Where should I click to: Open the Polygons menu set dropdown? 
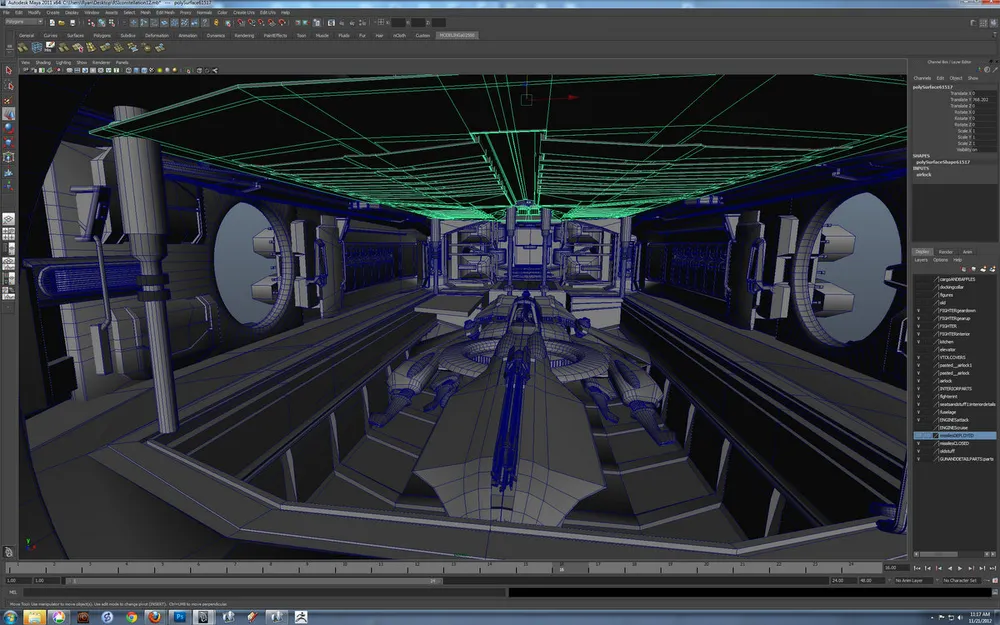click(x=24, y=21)
